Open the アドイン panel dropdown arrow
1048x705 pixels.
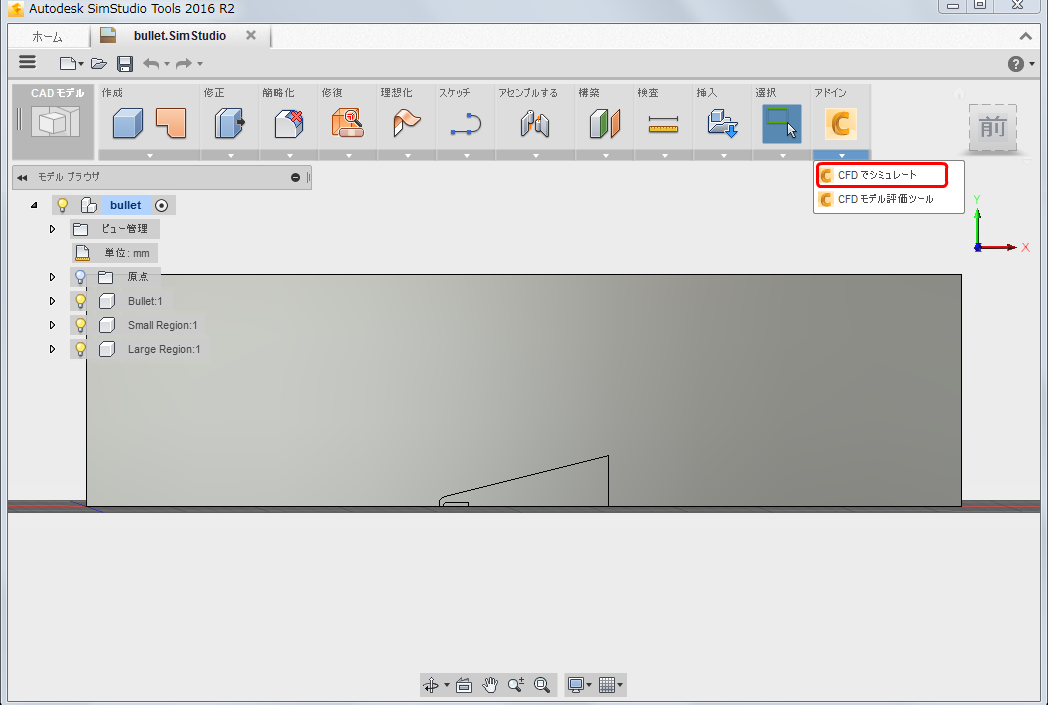(x=841, y=155)
